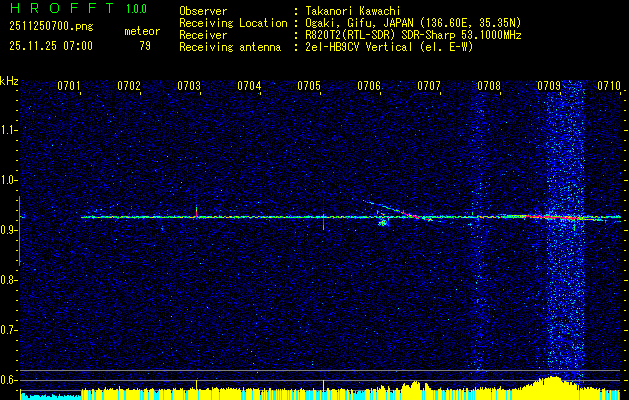Click the 0709 time marker

[x=549, y=85]
